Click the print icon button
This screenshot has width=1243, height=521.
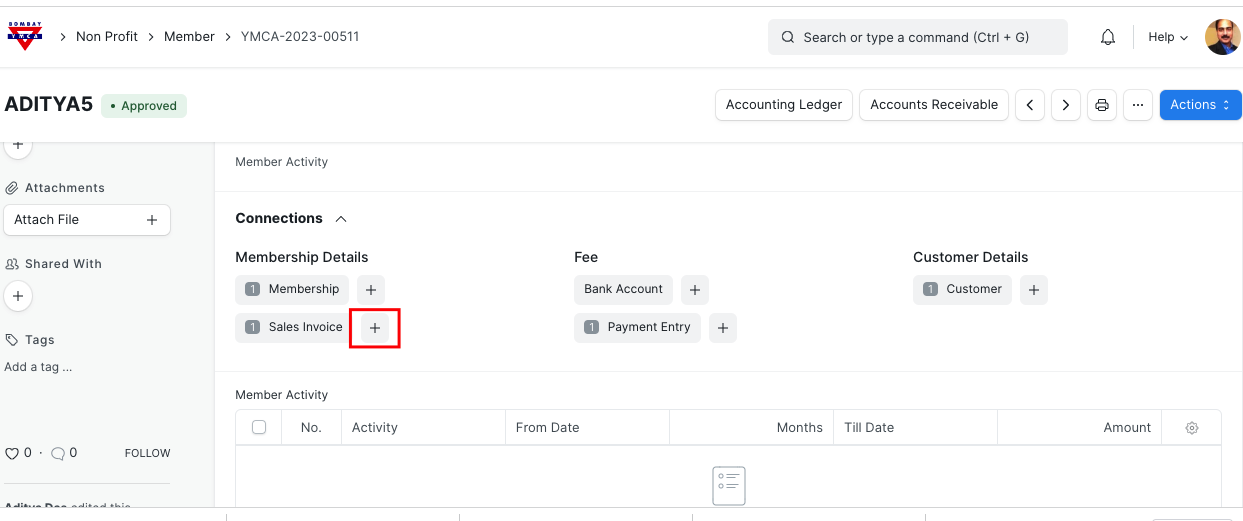coord(1102,105)
